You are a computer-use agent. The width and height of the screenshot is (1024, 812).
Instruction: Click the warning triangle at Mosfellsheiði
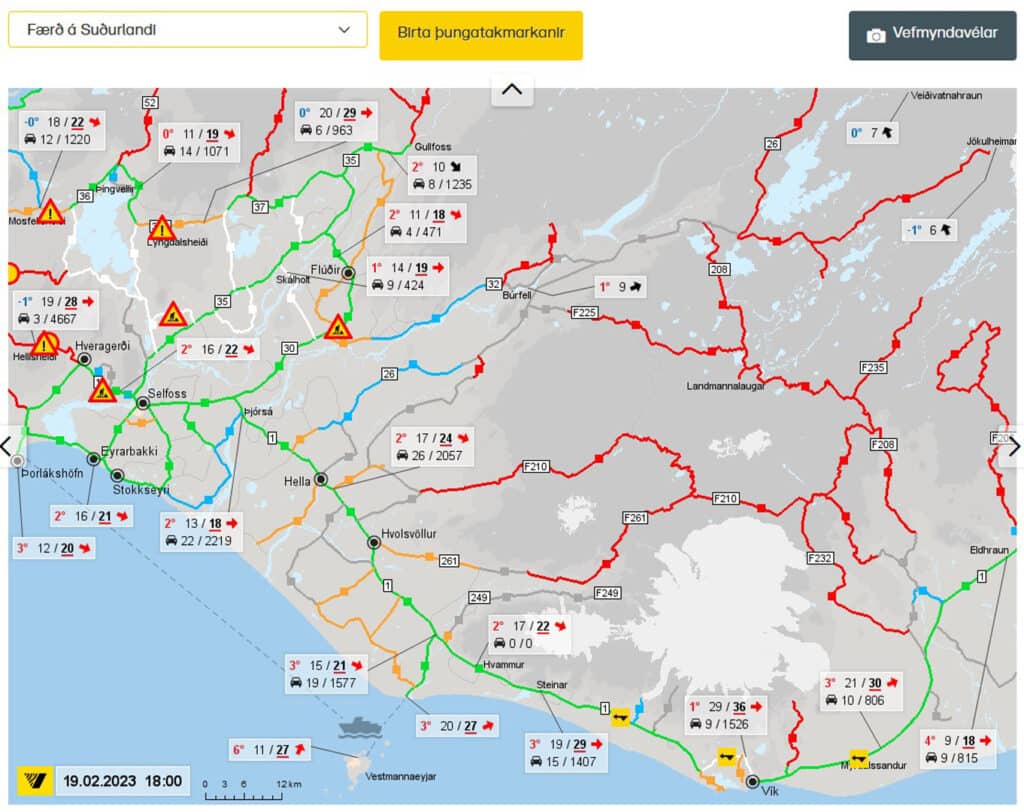coord(50,212)
